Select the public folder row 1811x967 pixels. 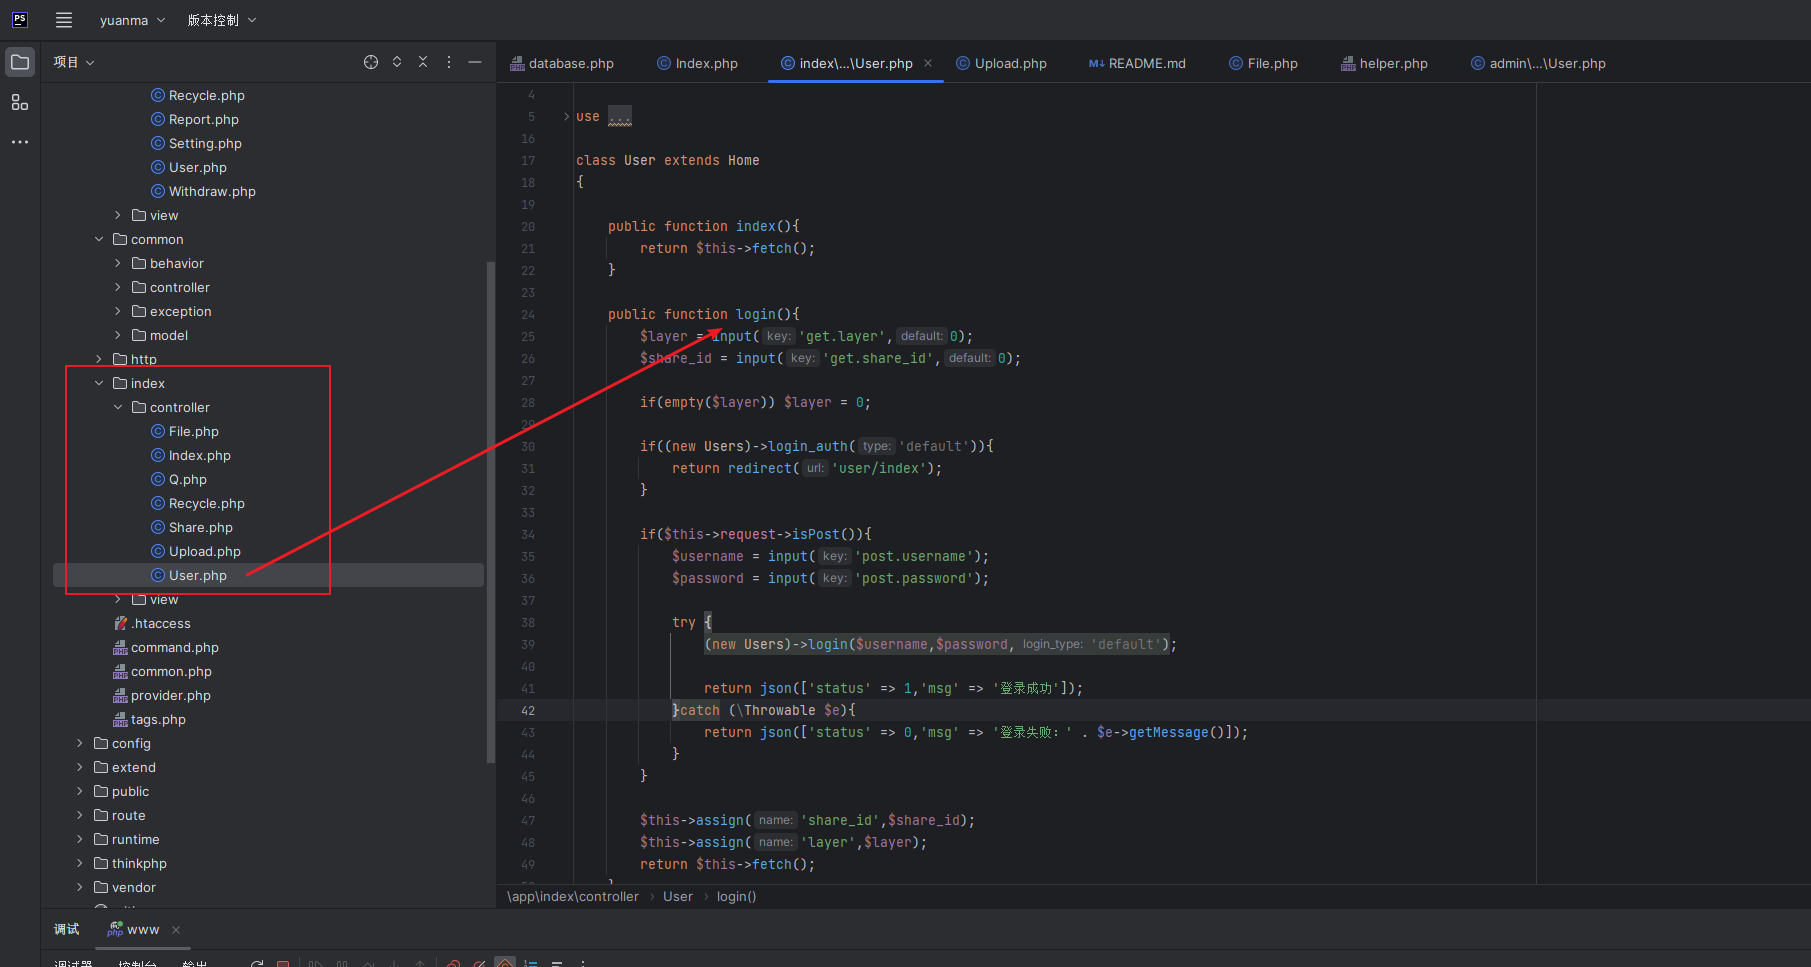(x=268, y=791)
